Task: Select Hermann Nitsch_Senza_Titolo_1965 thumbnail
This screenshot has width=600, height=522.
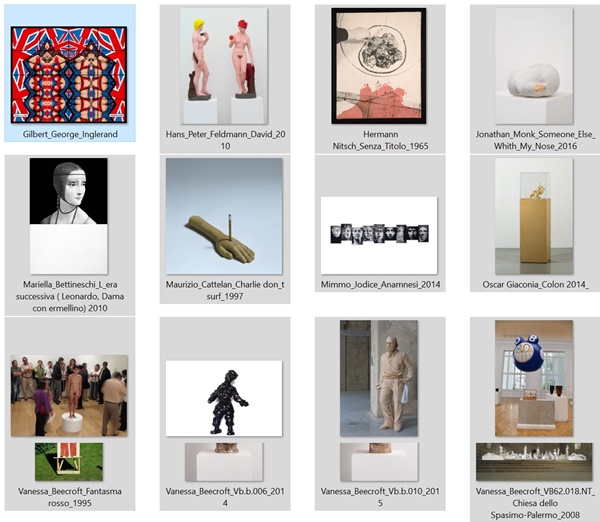Action: point(379,66)
